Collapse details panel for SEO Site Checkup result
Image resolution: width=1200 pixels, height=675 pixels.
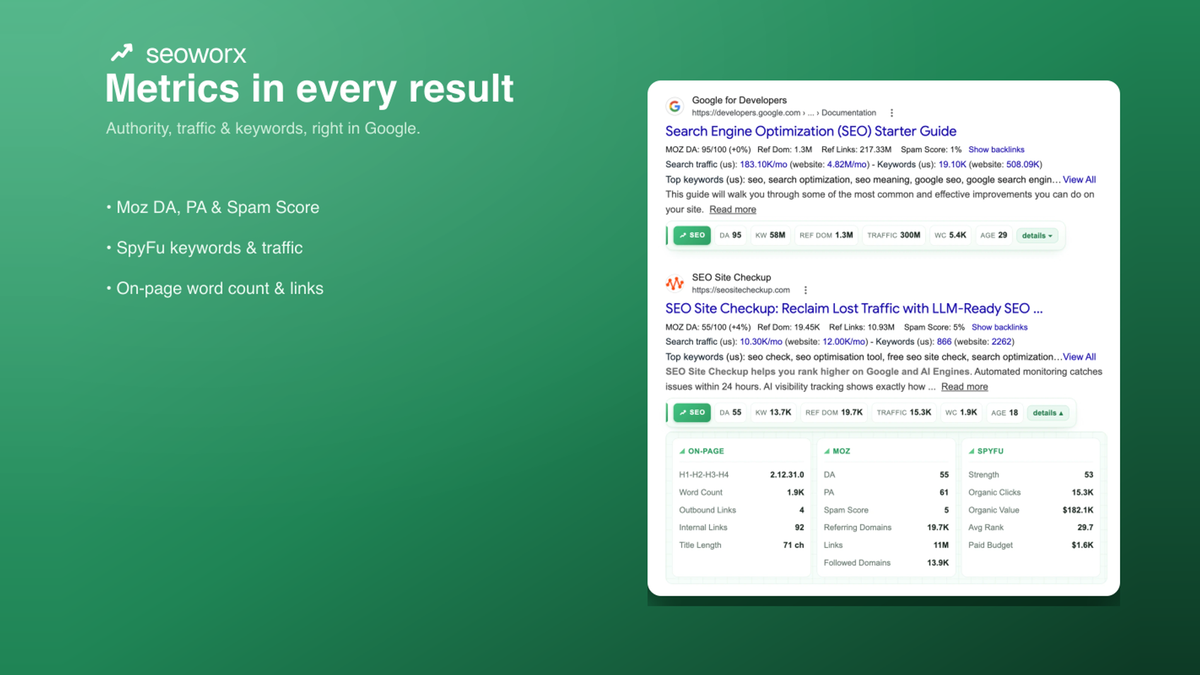1048,412
